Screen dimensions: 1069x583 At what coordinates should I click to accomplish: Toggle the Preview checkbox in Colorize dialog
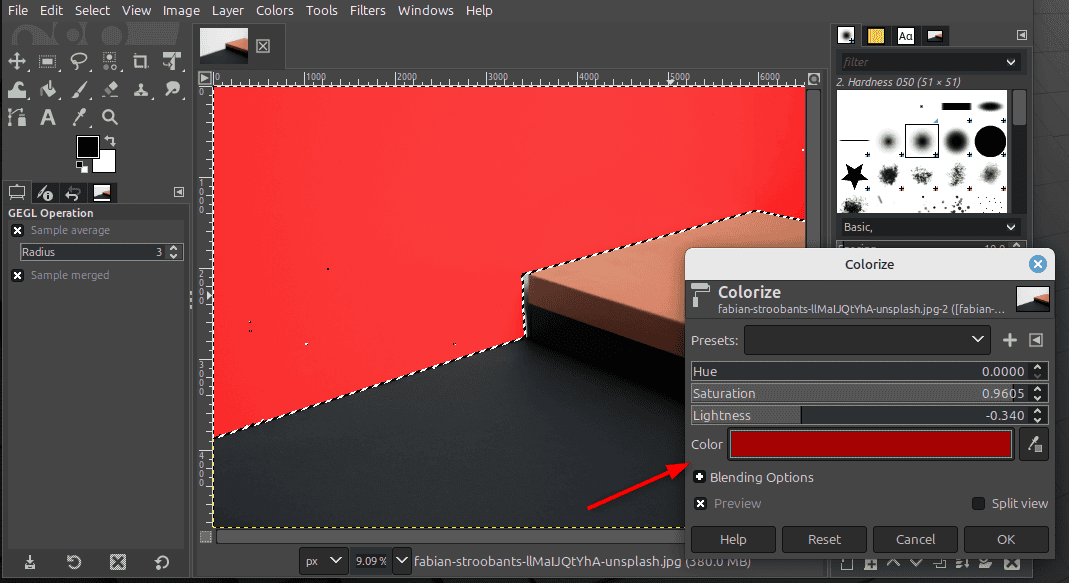pyautogui.click(x=698, y=503)
